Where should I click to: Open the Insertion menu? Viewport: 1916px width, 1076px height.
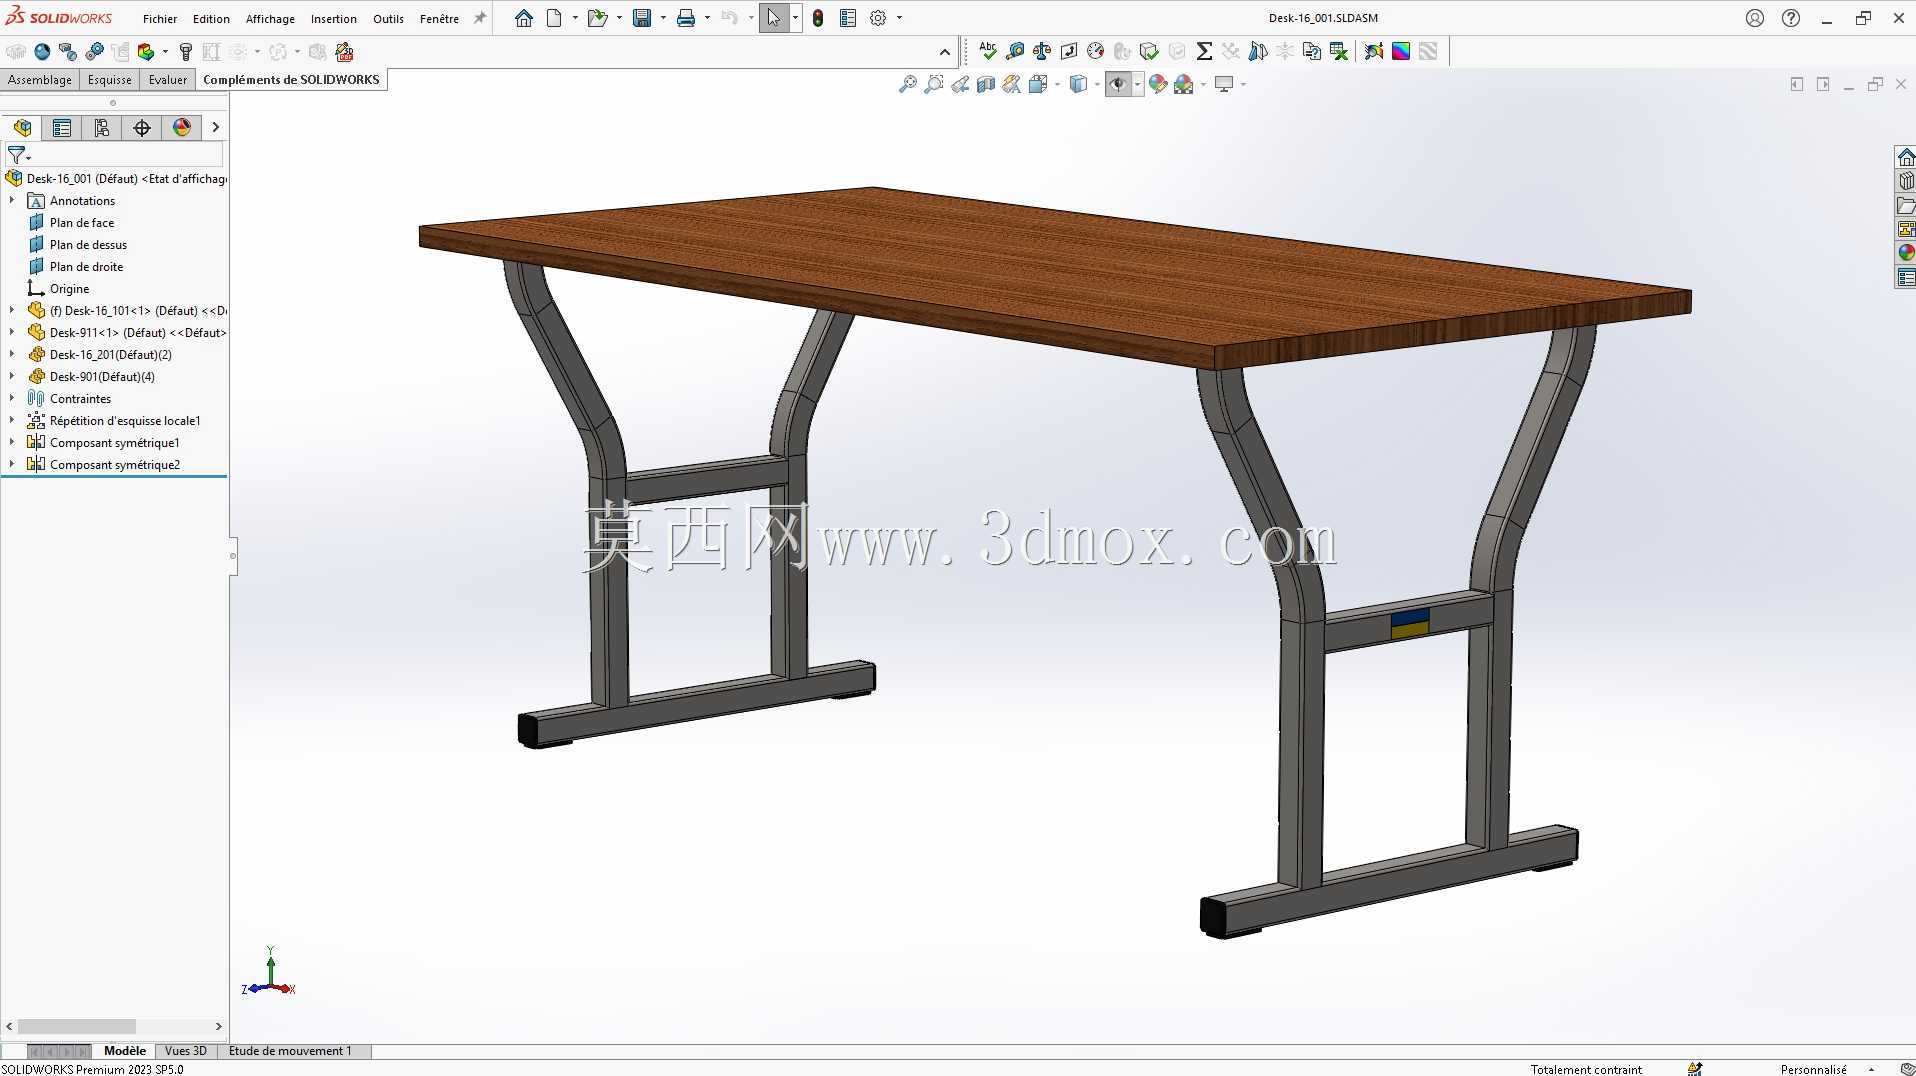tap(334, 18)
